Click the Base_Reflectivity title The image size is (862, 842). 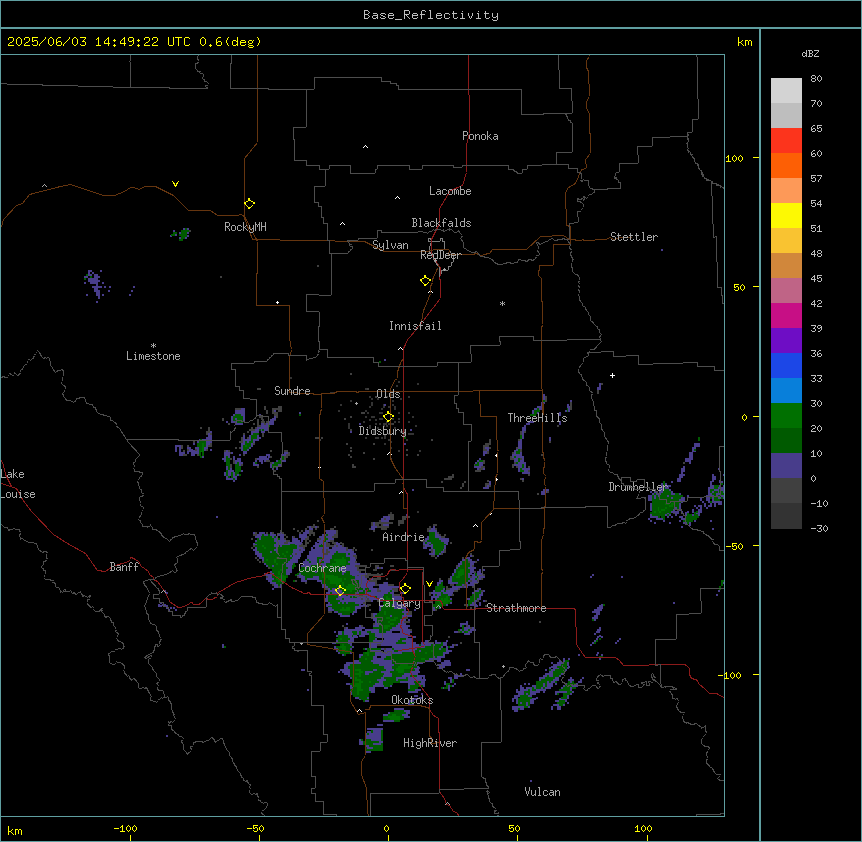pos(431,15)
